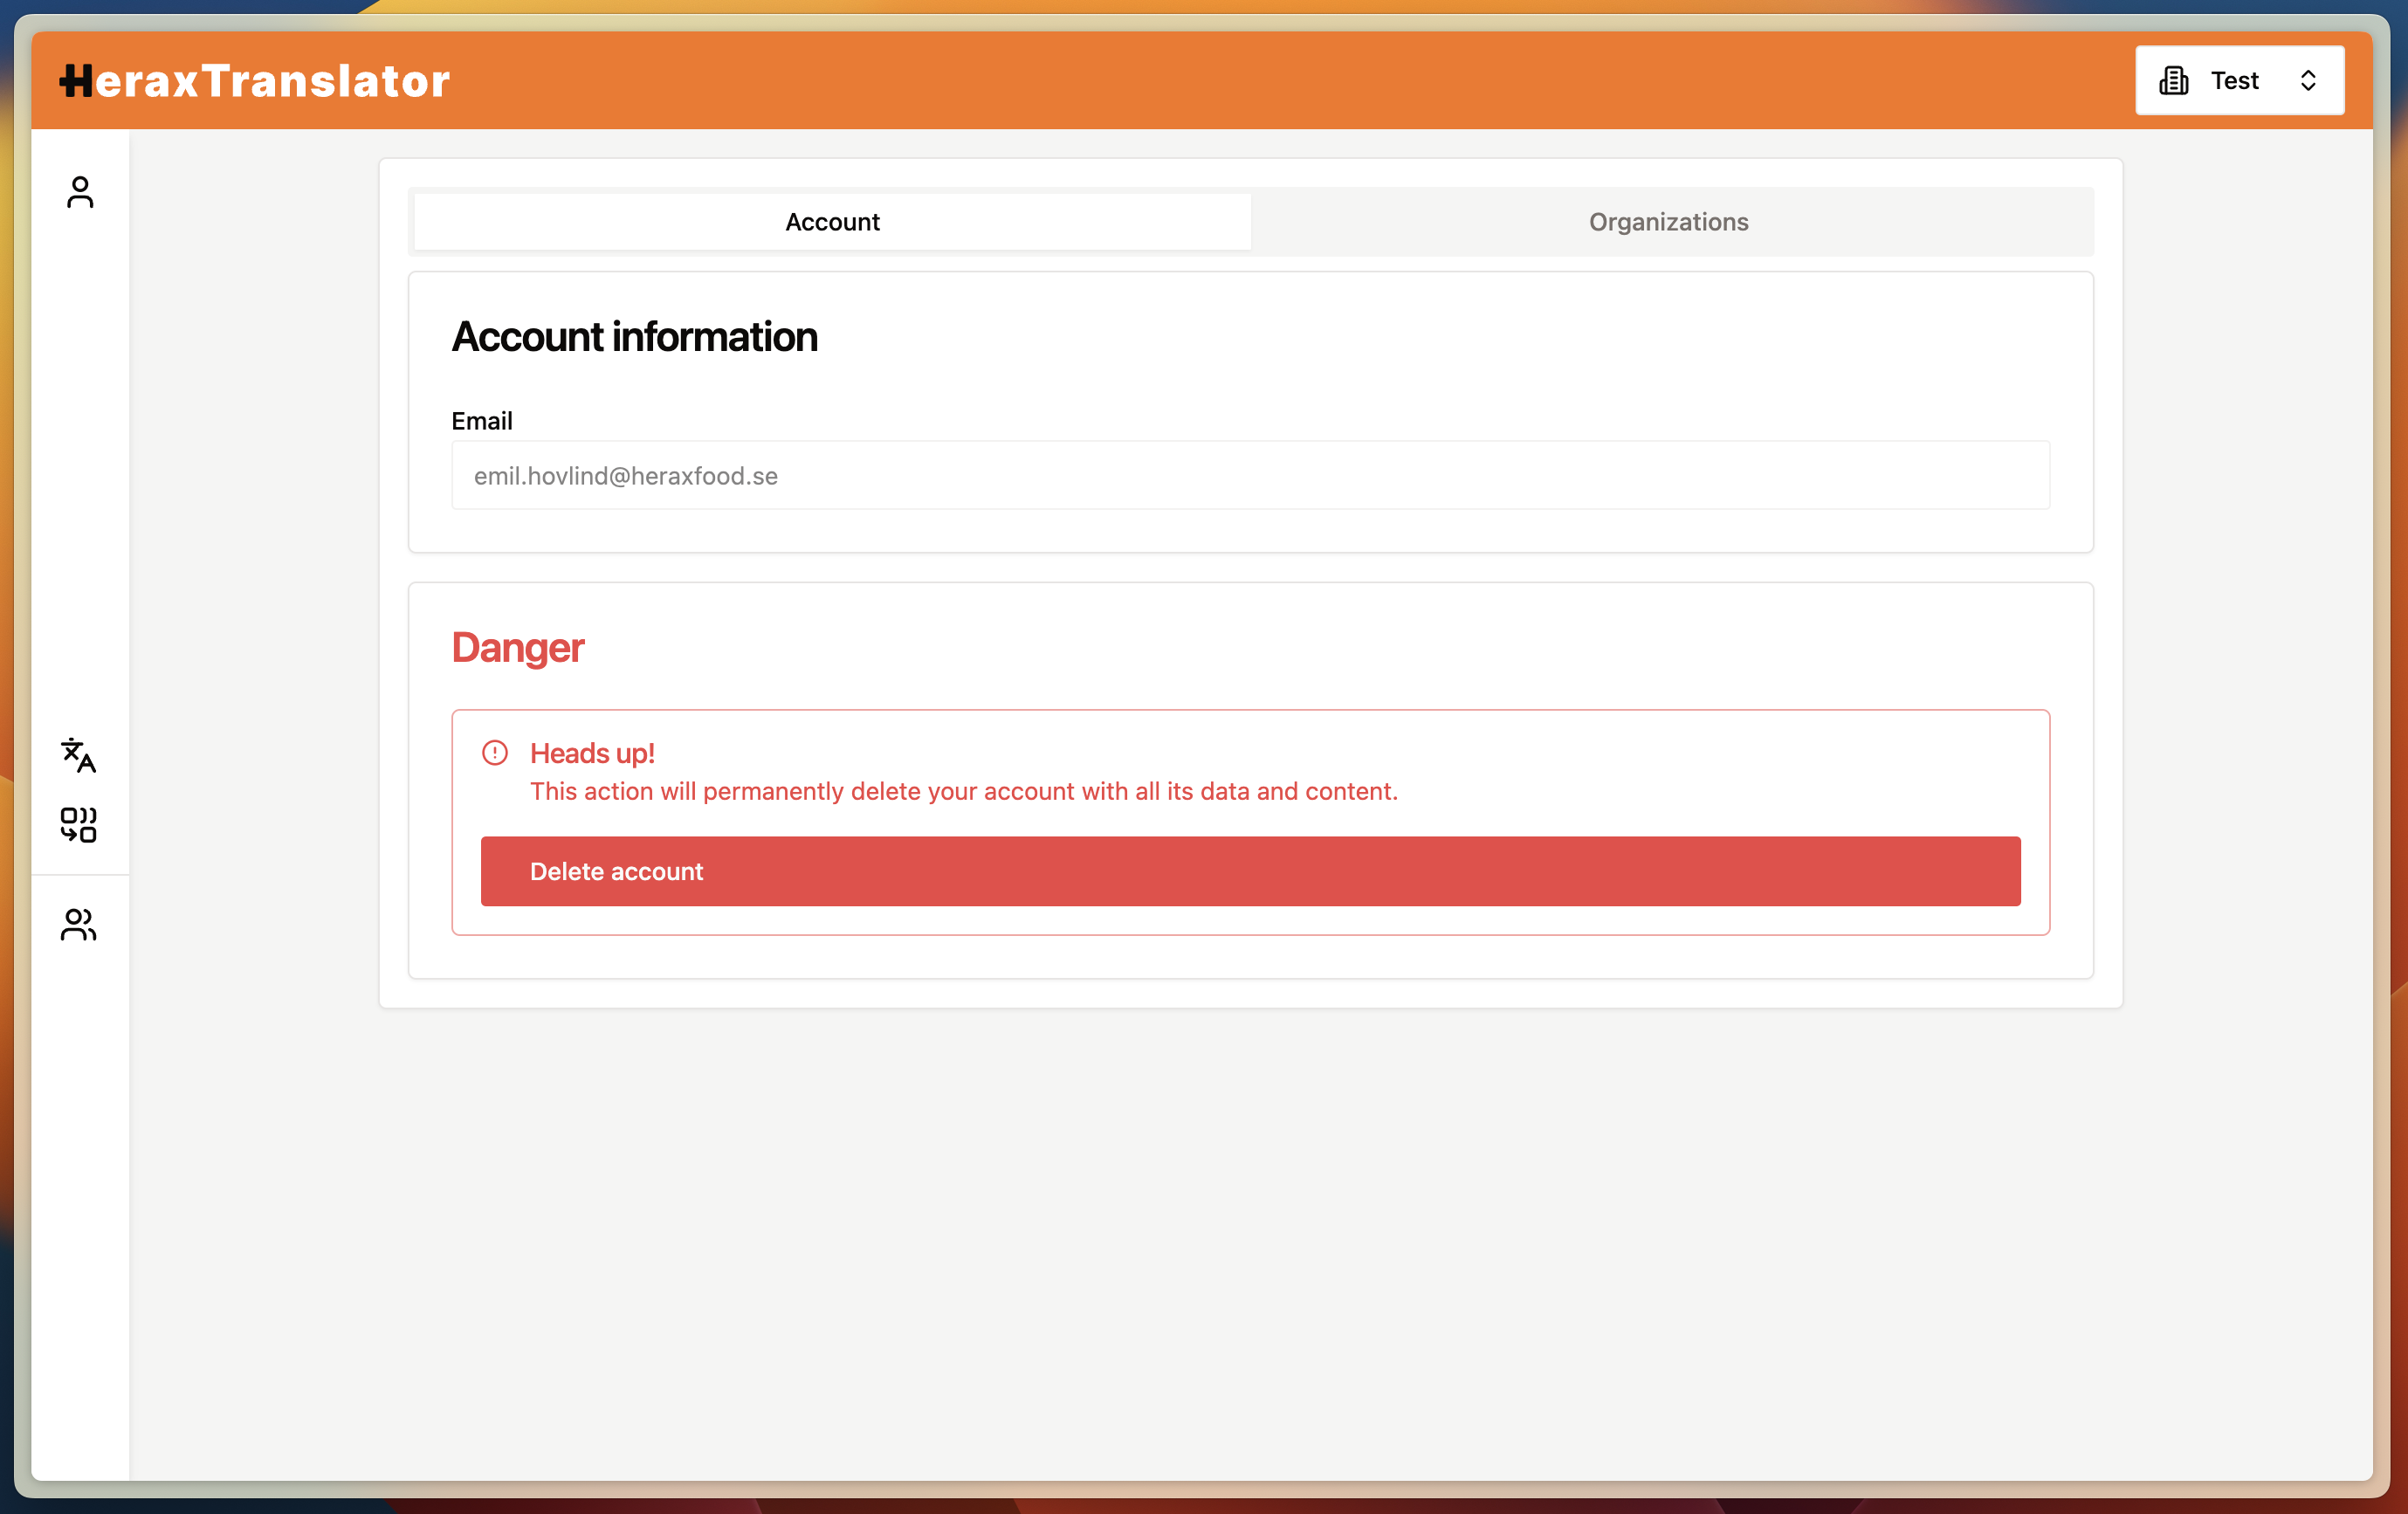The height and width of the screenshot is (1514, 2408).
Task: Open the user profile sidebar icon
Action: 80,192
